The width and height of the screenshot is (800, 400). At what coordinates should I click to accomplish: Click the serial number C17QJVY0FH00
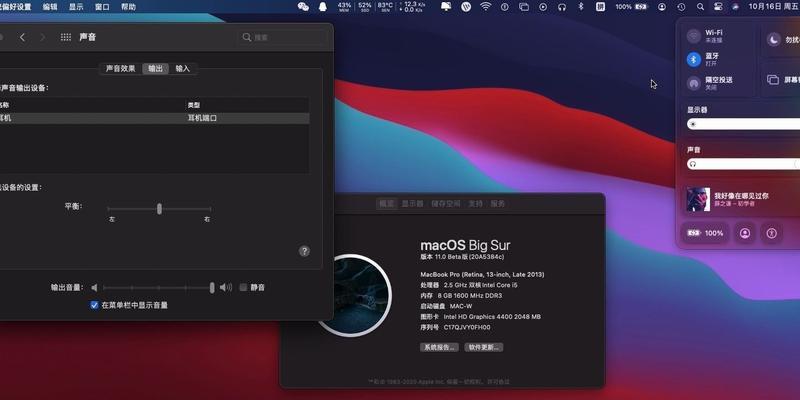467,328
